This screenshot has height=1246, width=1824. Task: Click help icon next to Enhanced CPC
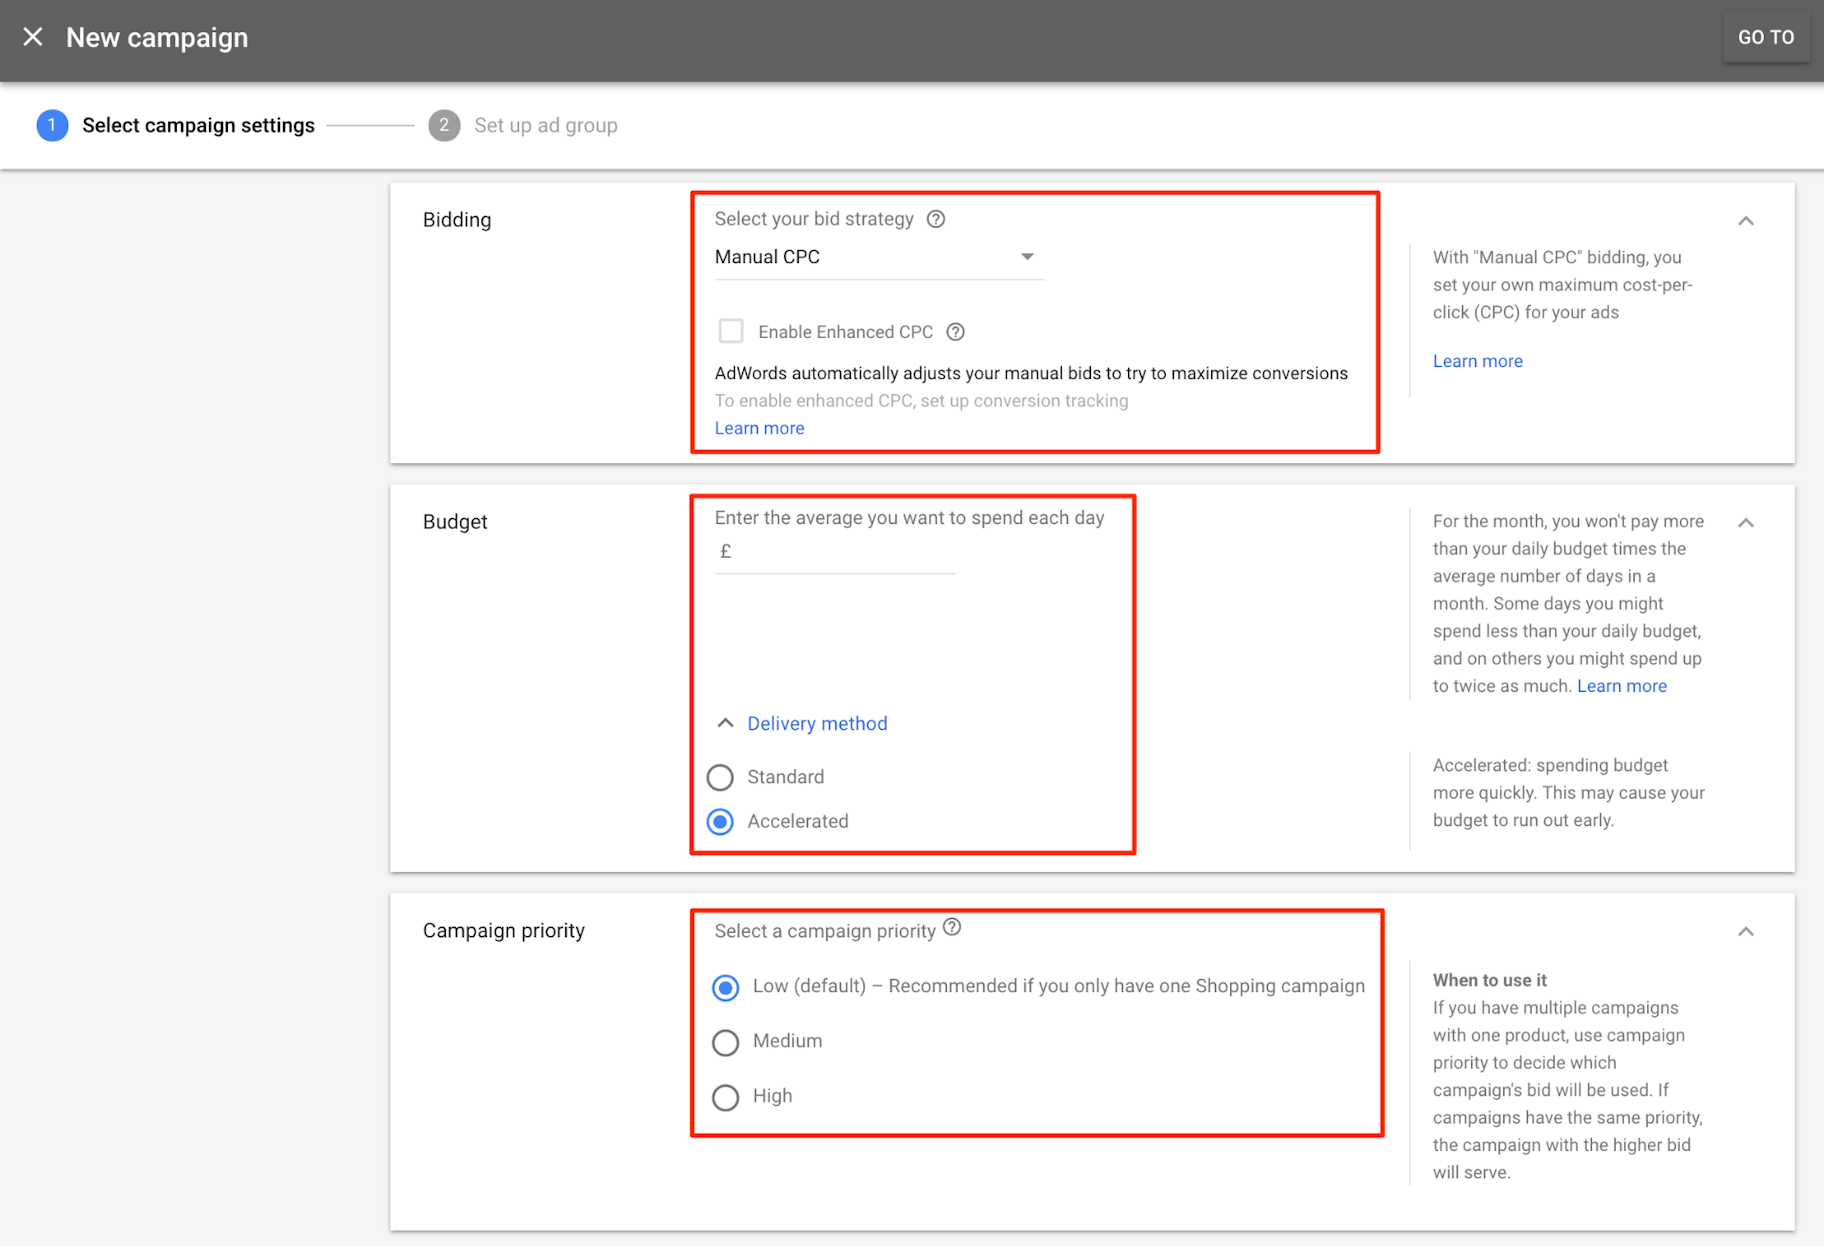pyautogui.click(x=956, y=332)
